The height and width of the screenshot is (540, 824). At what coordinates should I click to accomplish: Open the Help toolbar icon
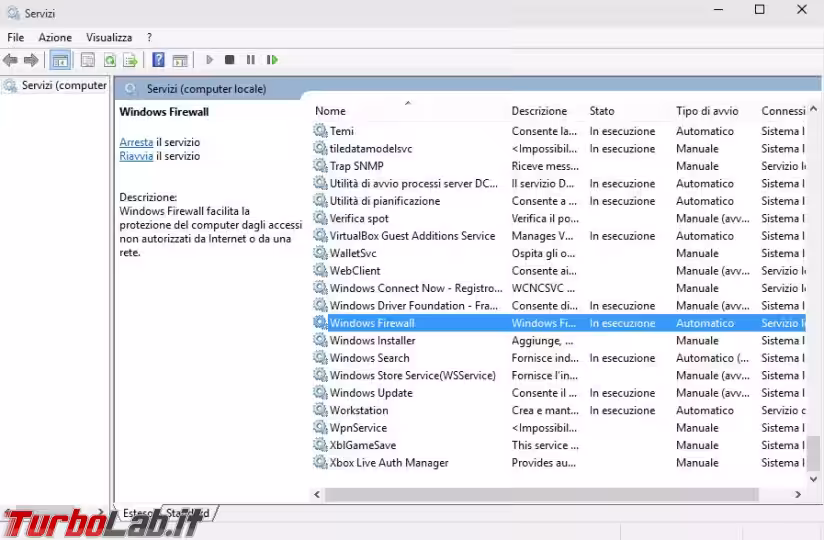[159, 60]
